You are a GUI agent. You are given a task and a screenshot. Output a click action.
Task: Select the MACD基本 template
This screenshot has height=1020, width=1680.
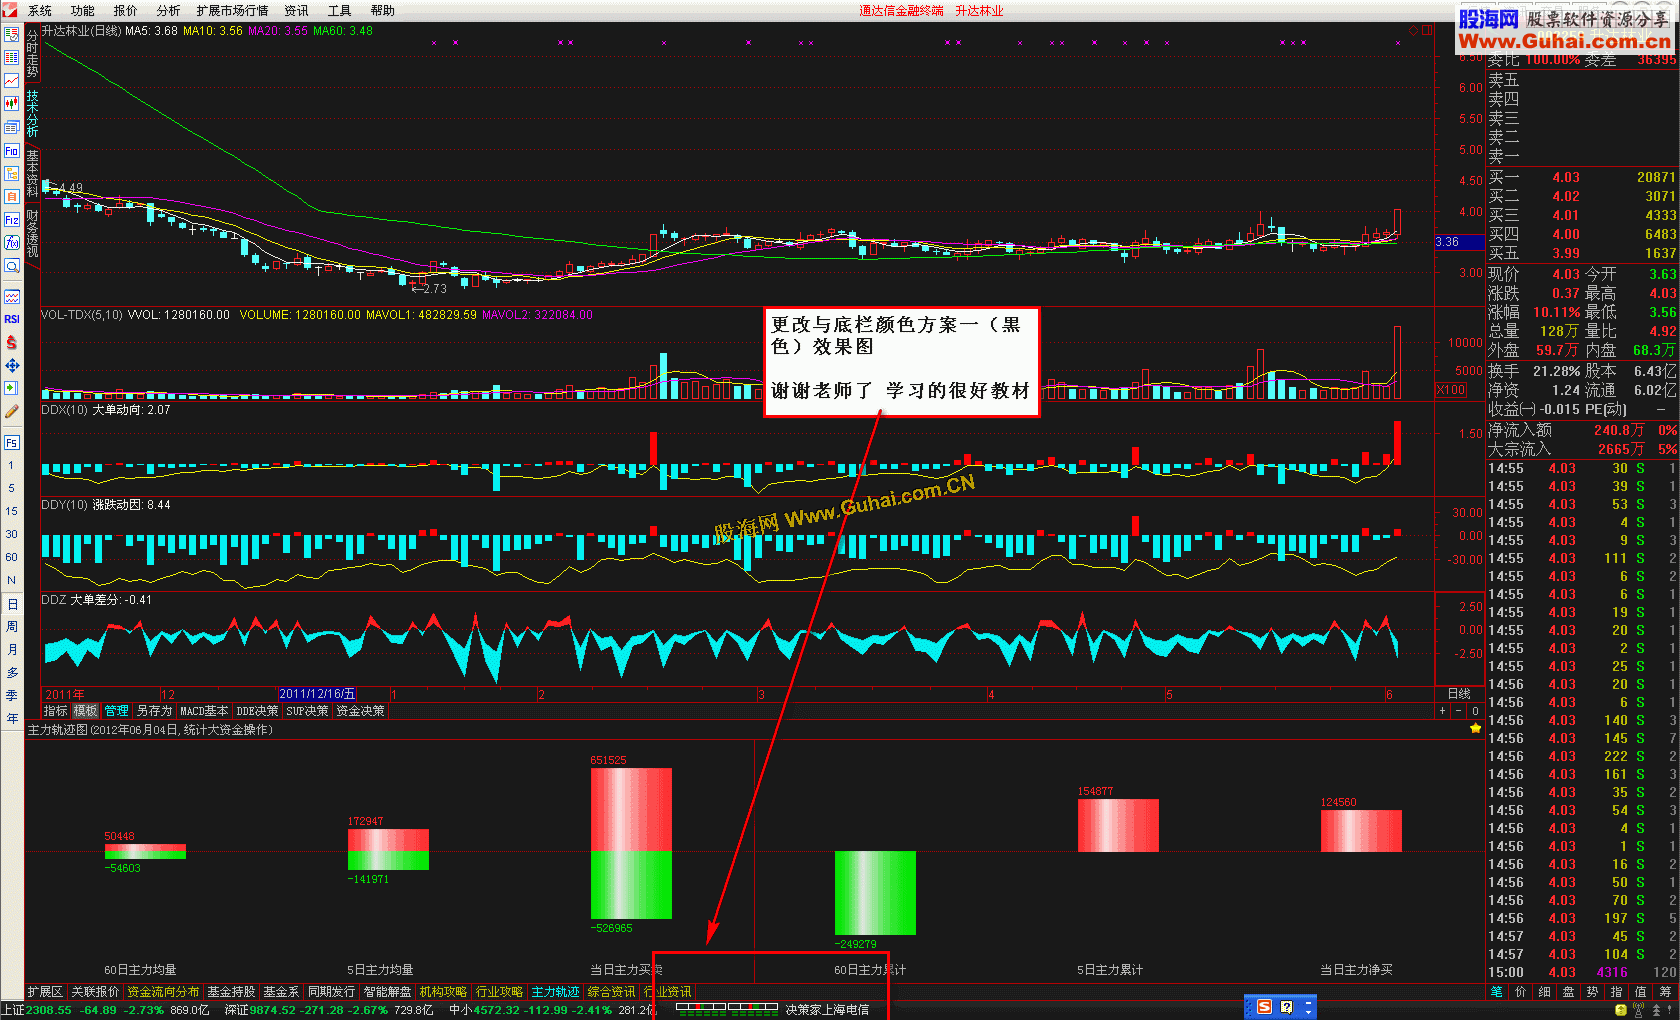pos(204,711)
